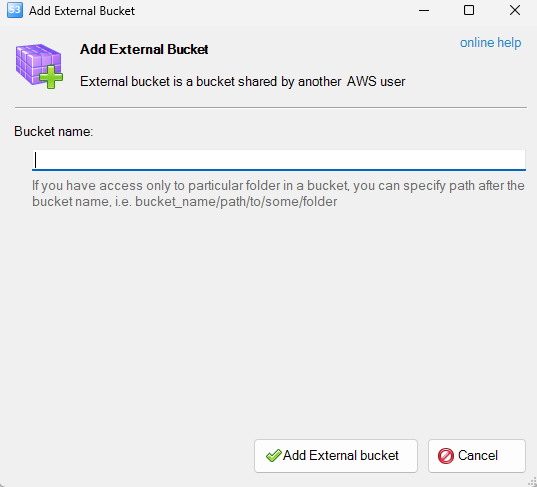Click the bold Add External Bucket heading

point(144,49)
